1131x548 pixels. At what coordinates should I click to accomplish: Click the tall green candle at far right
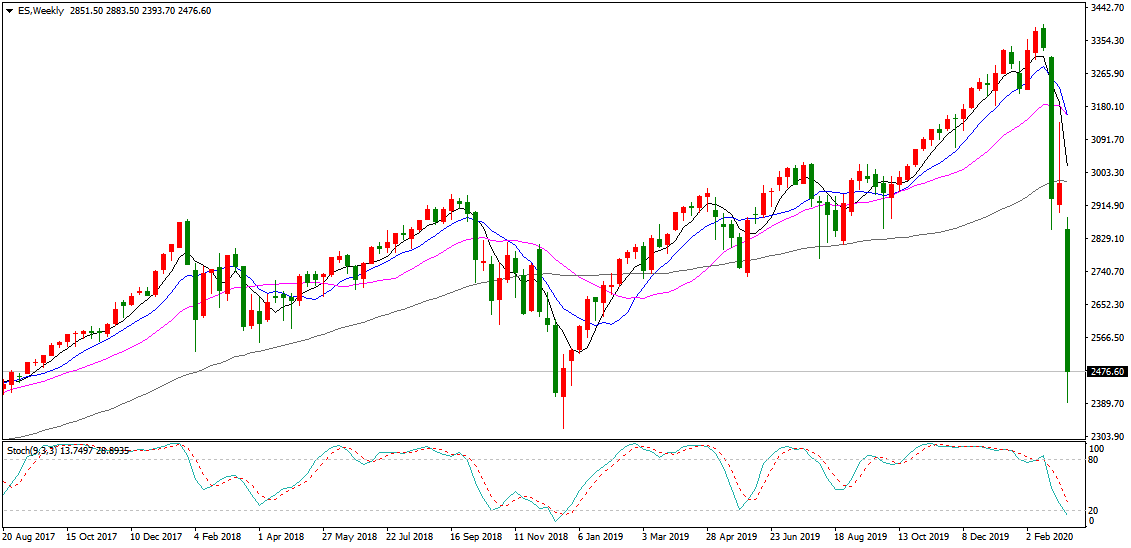[x=1067, y=300]
